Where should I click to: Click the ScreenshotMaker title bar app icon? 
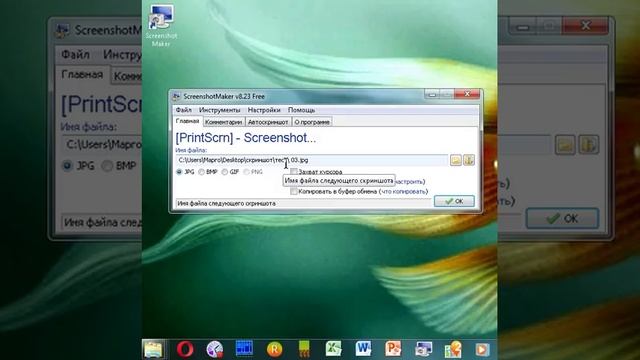tap(176, 97)
